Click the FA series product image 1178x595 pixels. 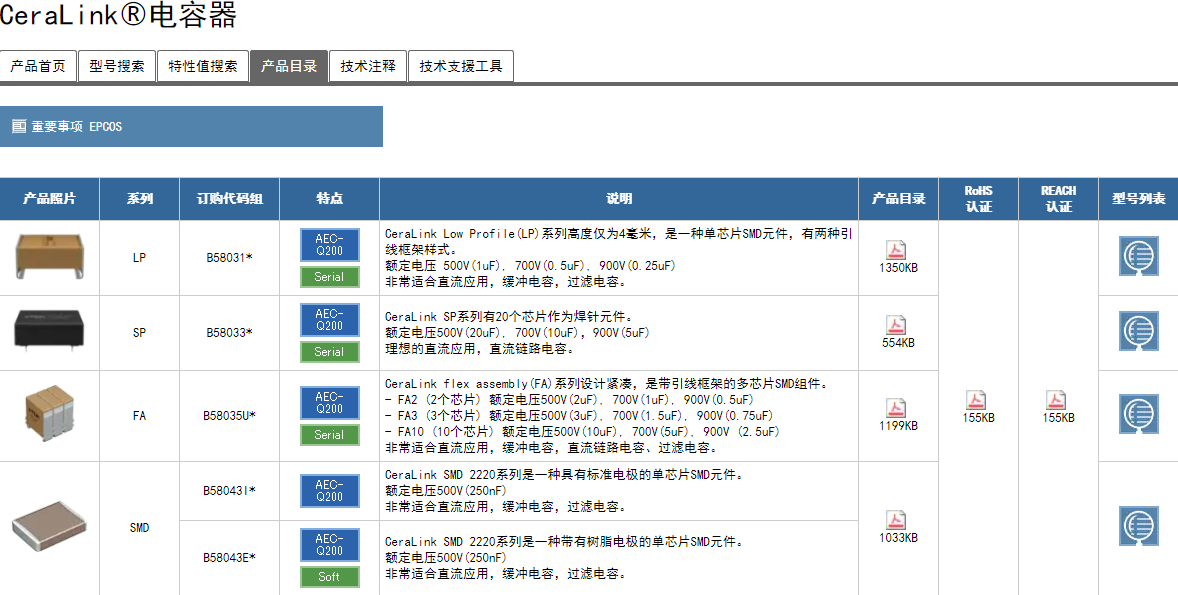[x=49, y=413]
